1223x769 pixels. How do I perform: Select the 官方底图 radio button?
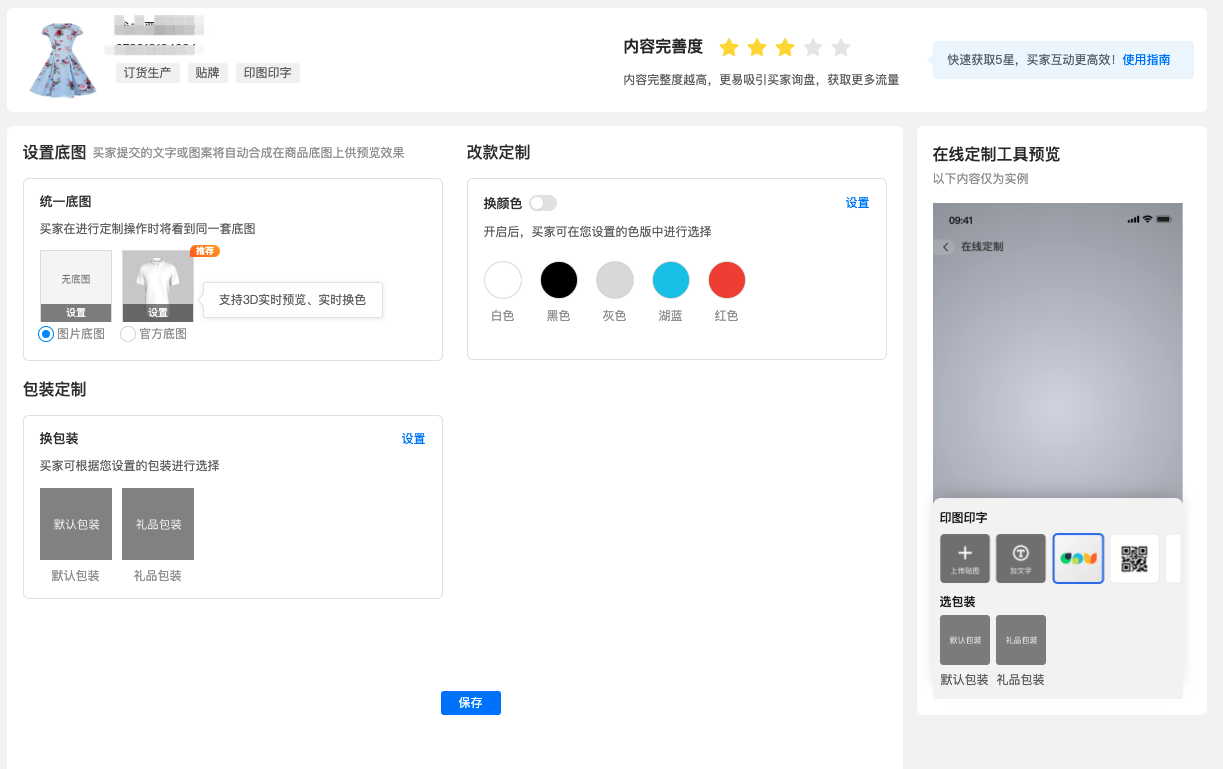pos(128,334)
